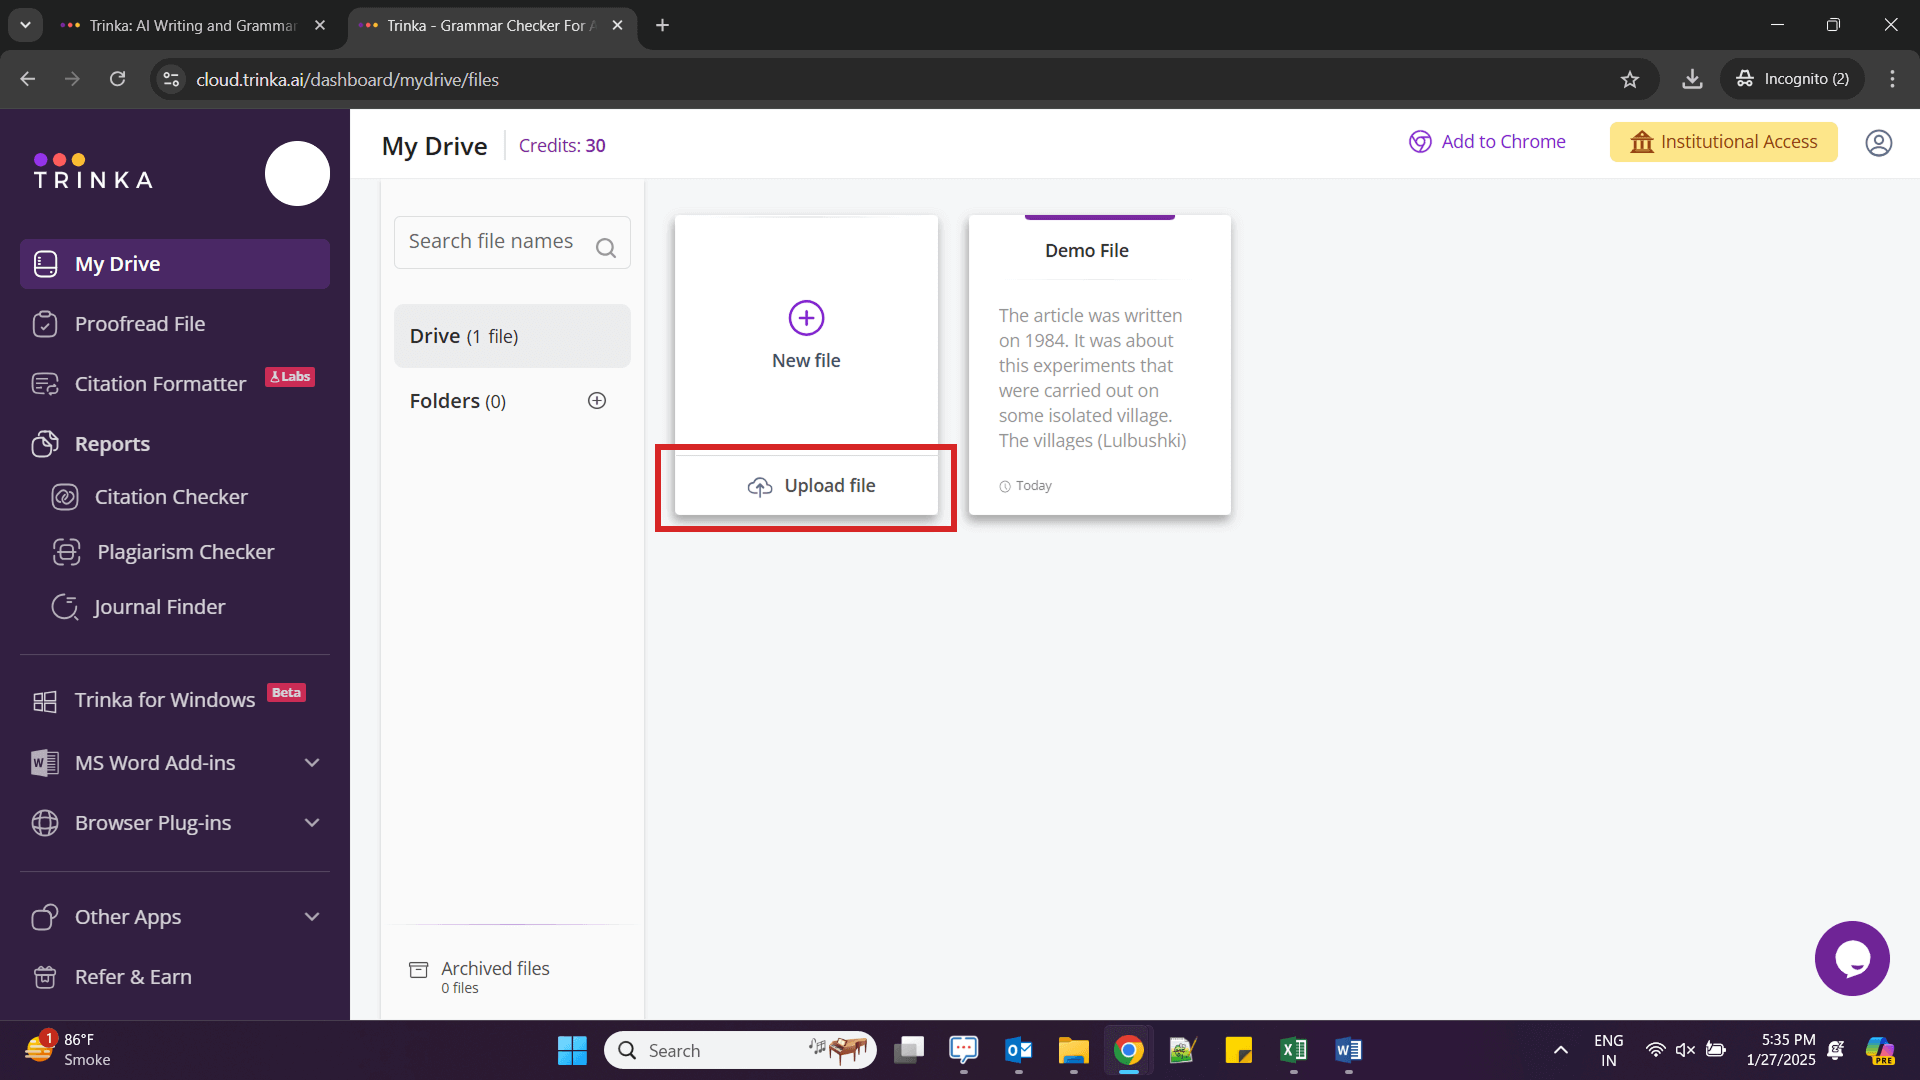Open Plagiarism Checker report
Viewport: 1920px width, 1080px height.
pyautogui.click(x=185, y=552)
